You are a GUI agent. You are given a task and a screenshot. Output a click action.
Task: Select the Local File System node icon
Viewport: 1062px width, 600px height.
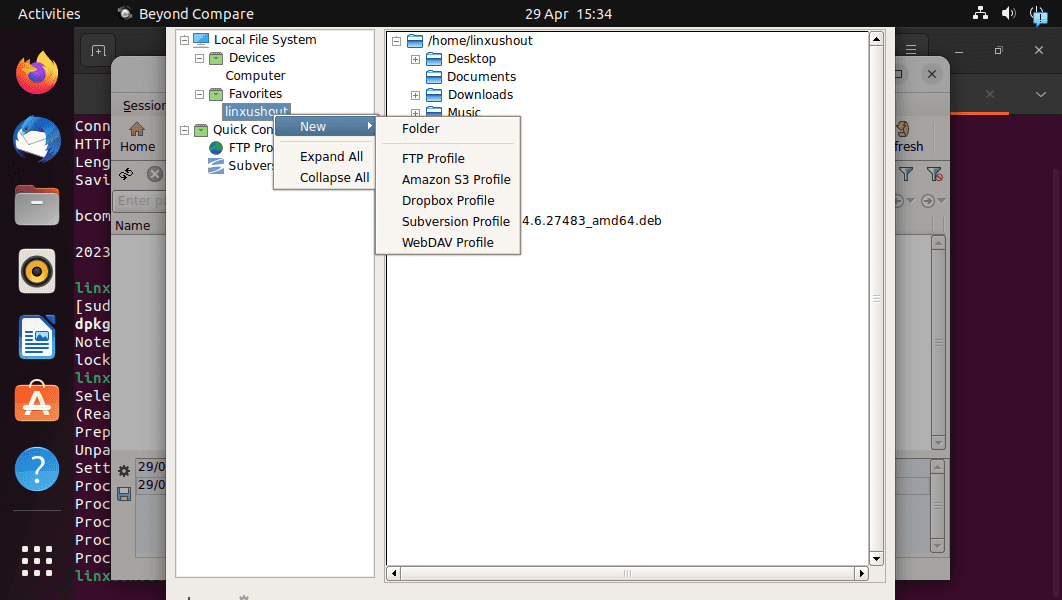[x=201, y=39]
